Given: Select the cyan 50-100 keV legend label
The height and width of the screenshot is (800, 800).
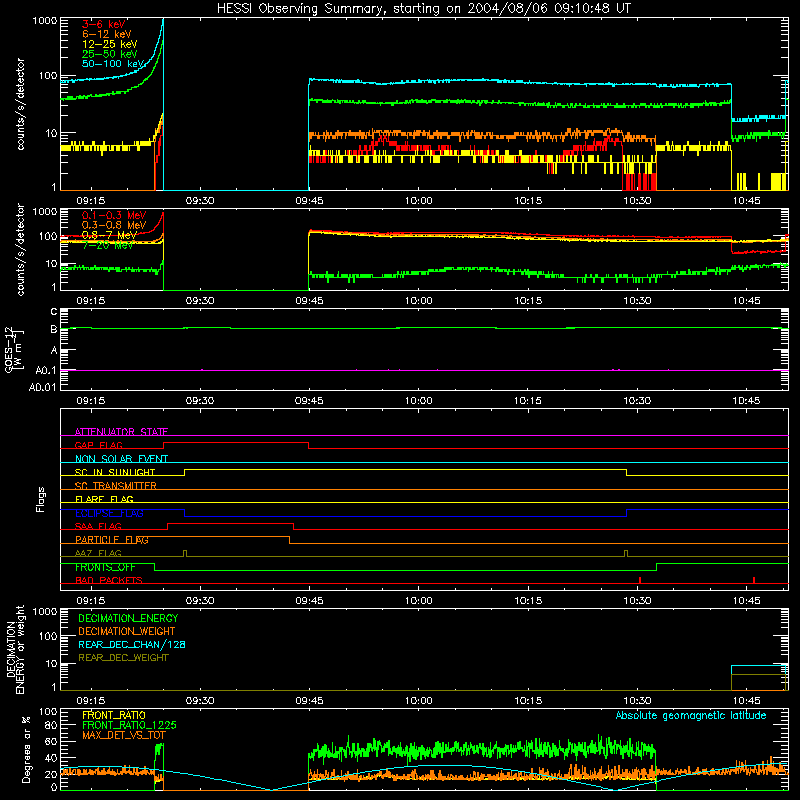Looking at the screenshot, I should pyautogui.click(x=113, y=64).
